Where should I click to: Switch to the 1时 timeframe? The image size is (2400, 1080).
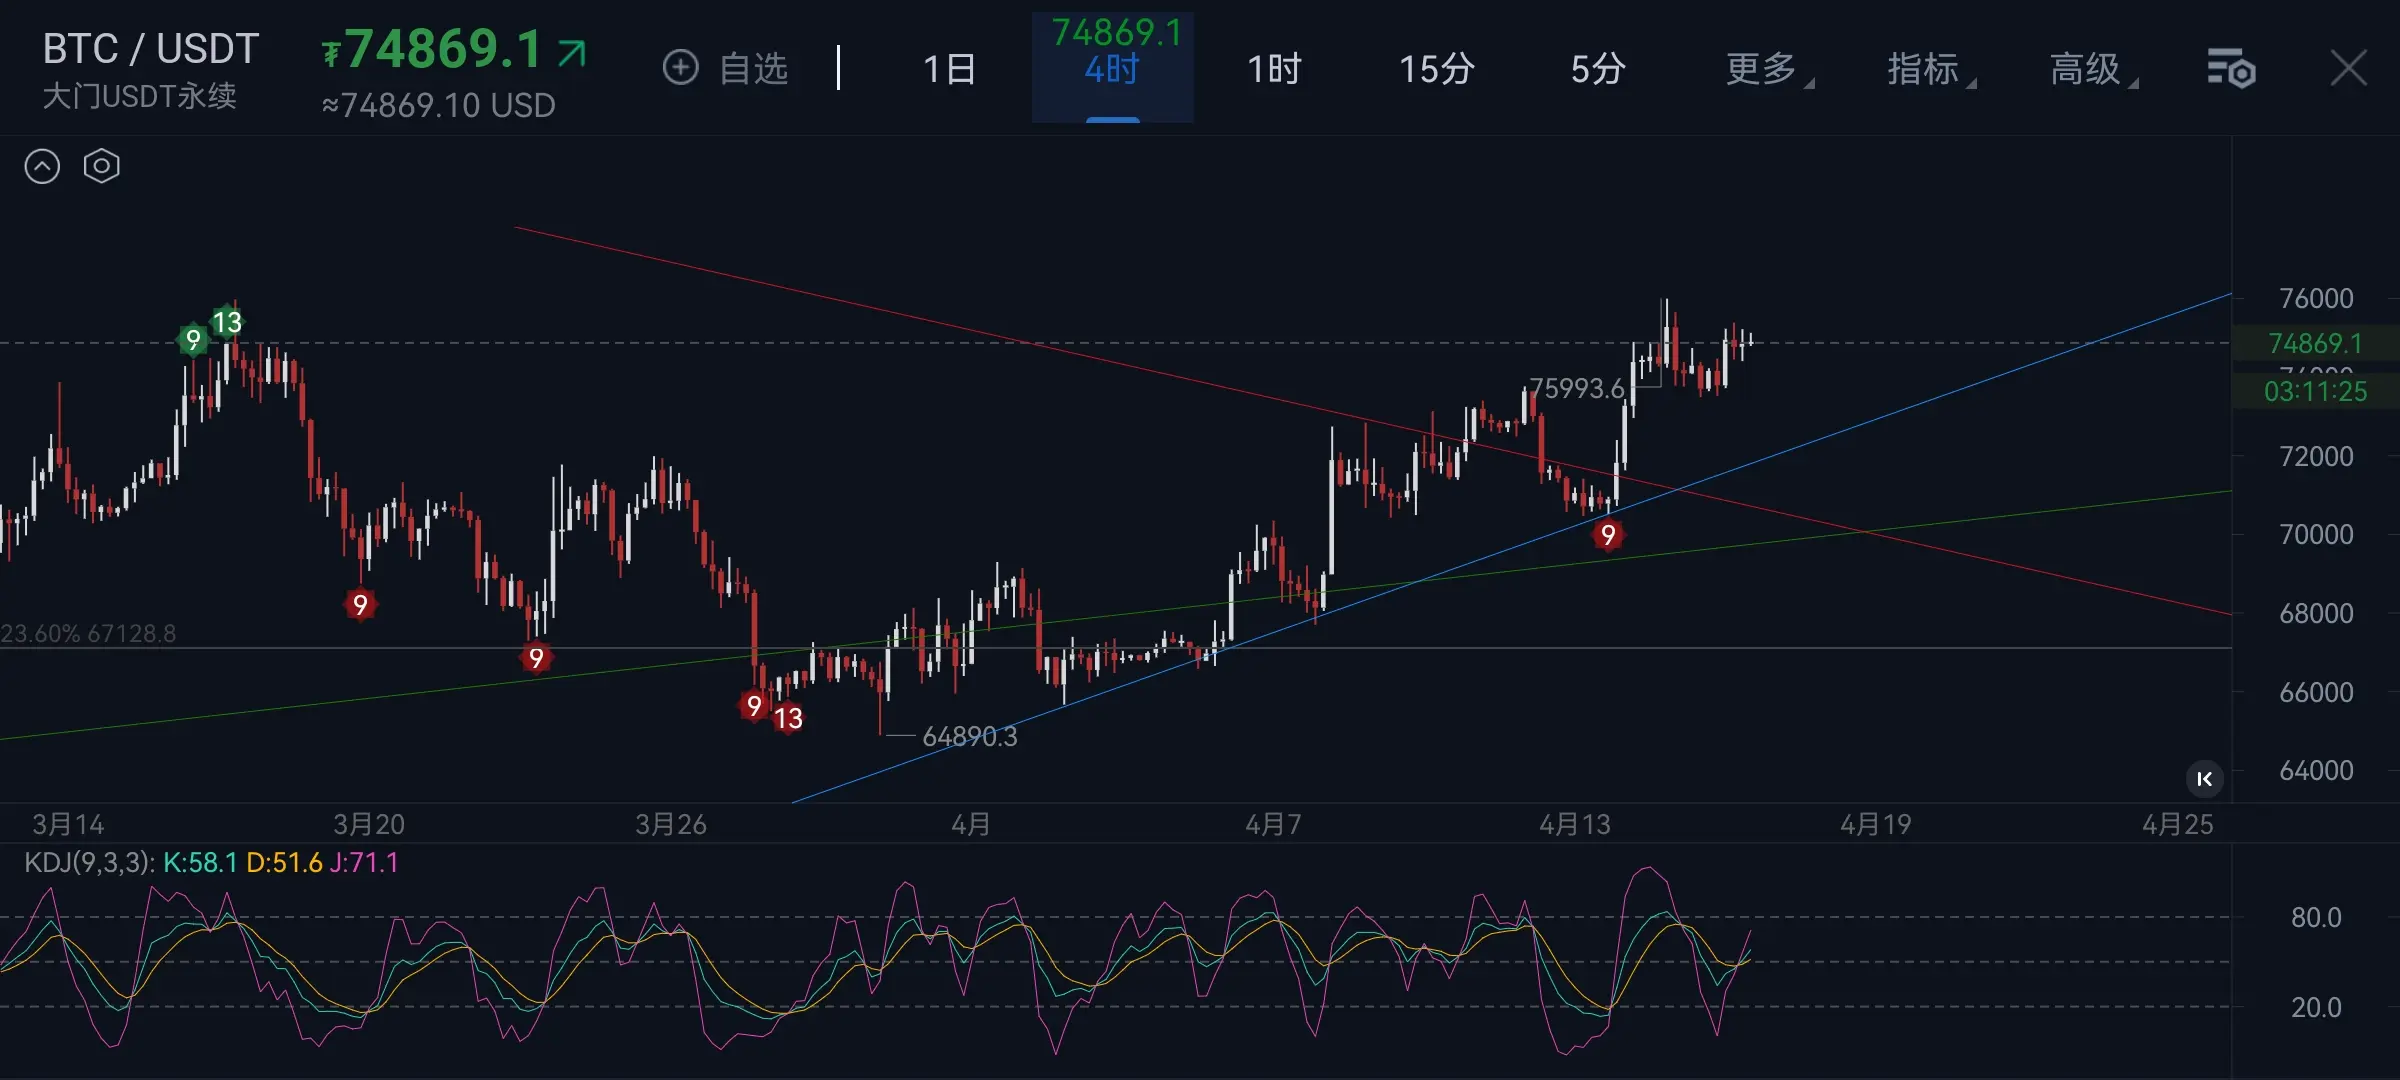[x=1274, y=69]
